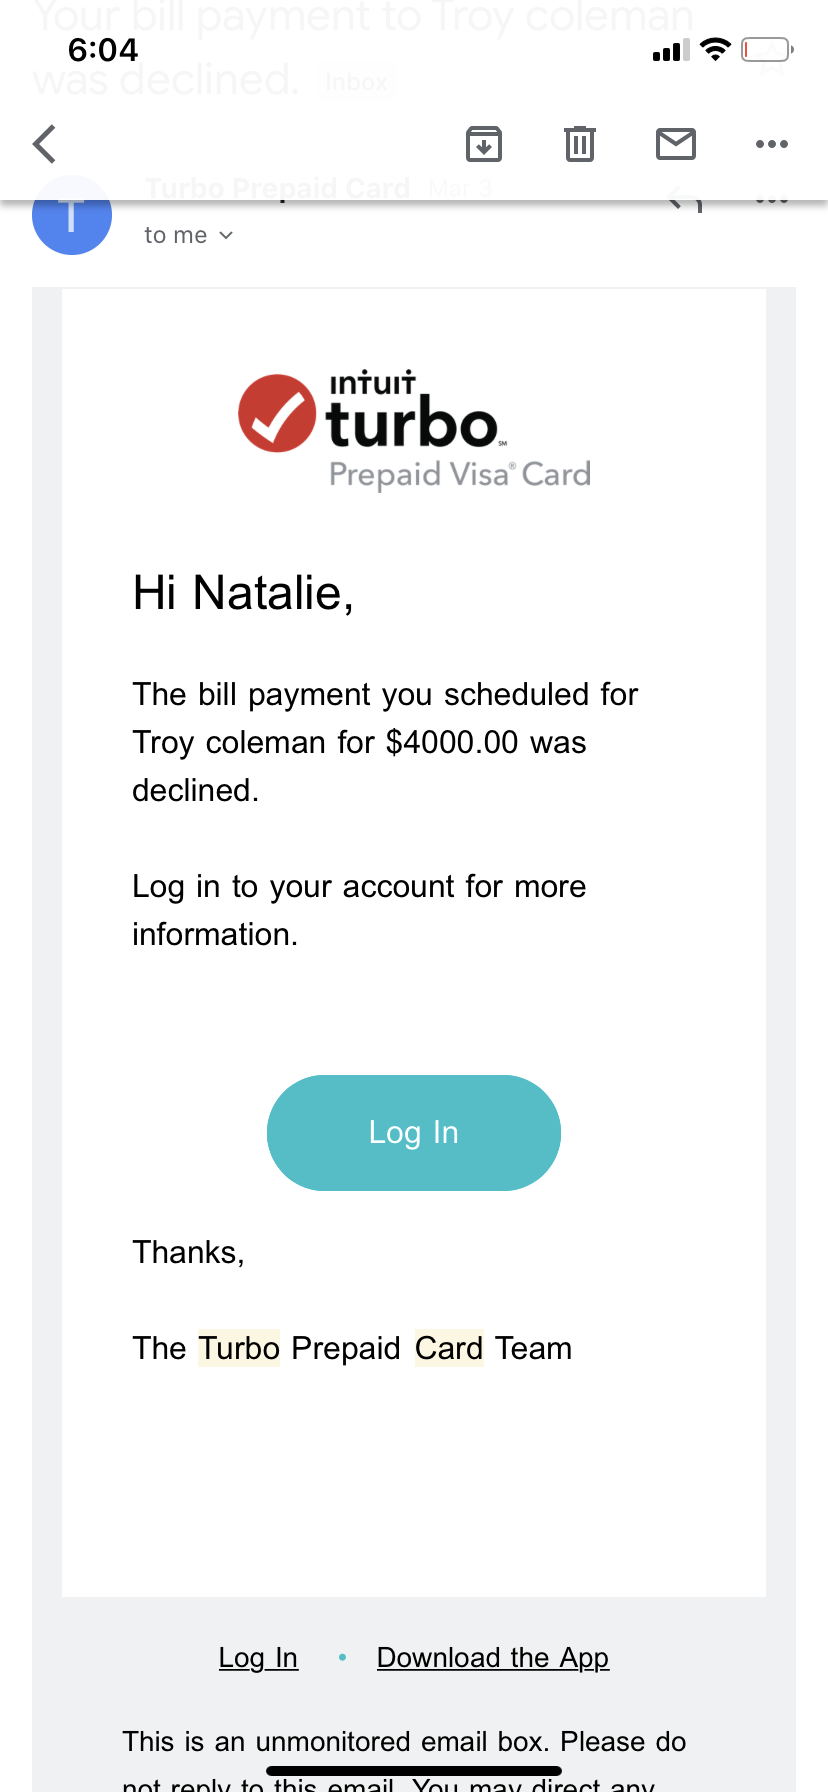Viewport: 828px width, 1792px height.
Task: Tap the Wi-Fi status icon
Action: (715, 49)
